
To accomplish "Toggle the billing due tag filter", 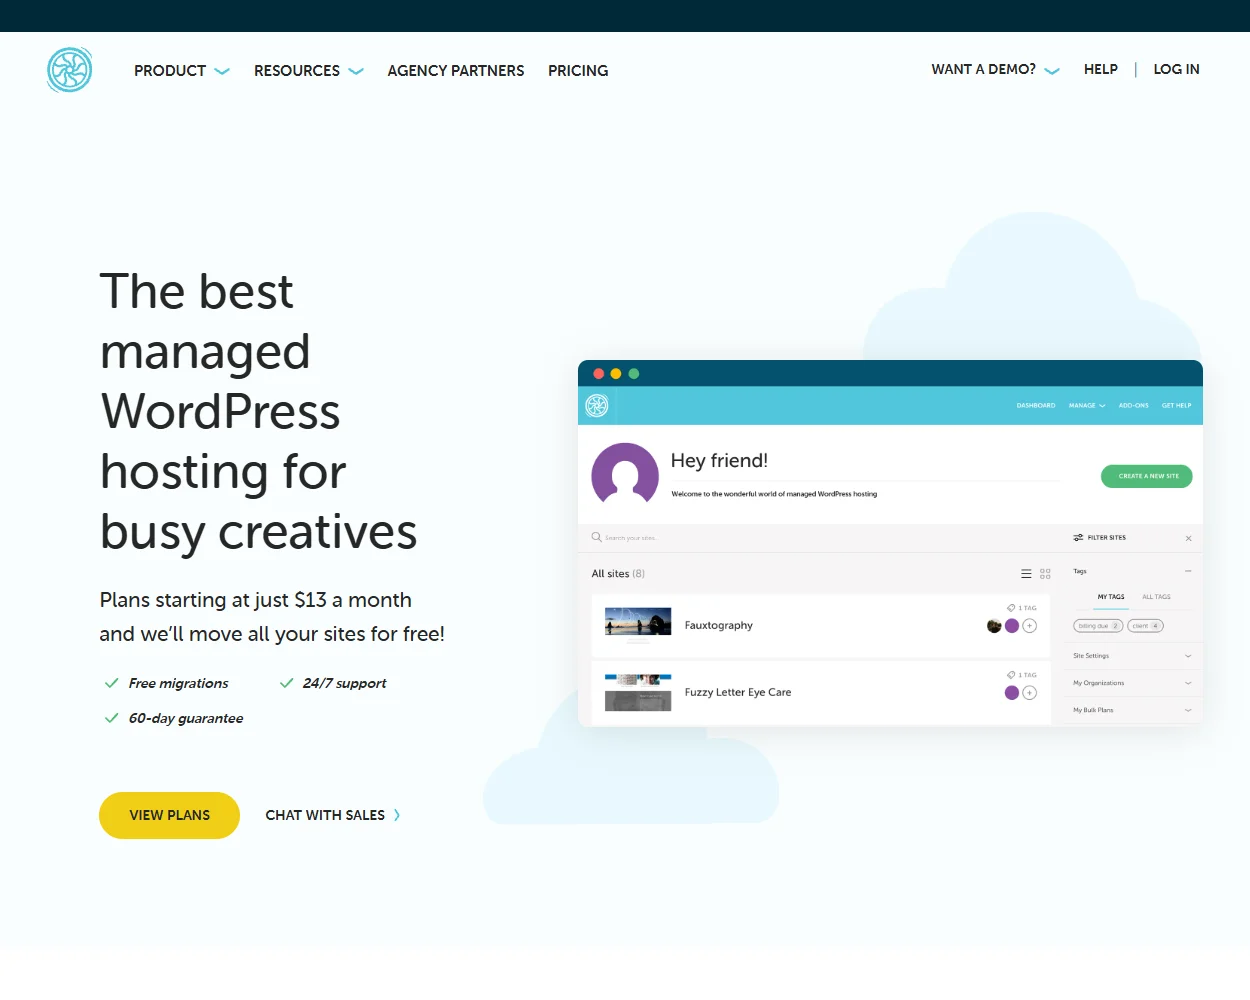I will 1097,626.
